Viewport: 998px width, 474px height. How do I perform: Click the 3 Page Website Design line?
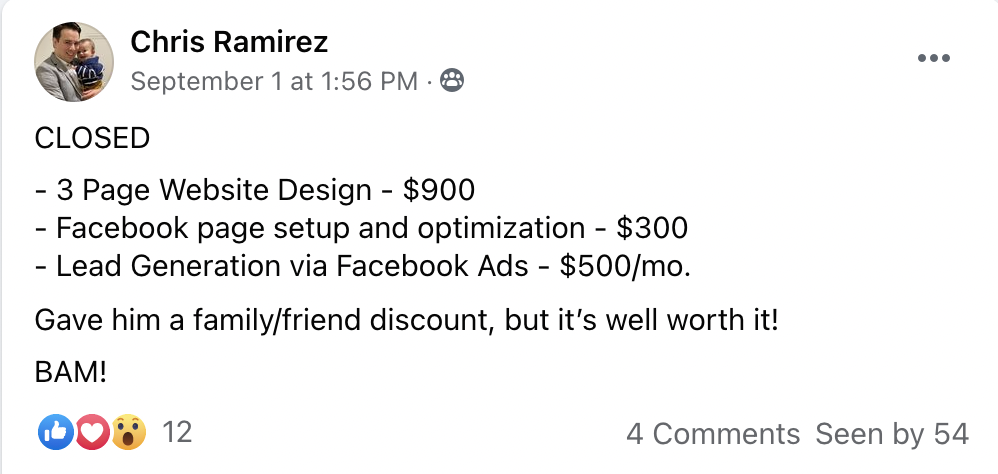pyautogui.click(x=212, y=188)
